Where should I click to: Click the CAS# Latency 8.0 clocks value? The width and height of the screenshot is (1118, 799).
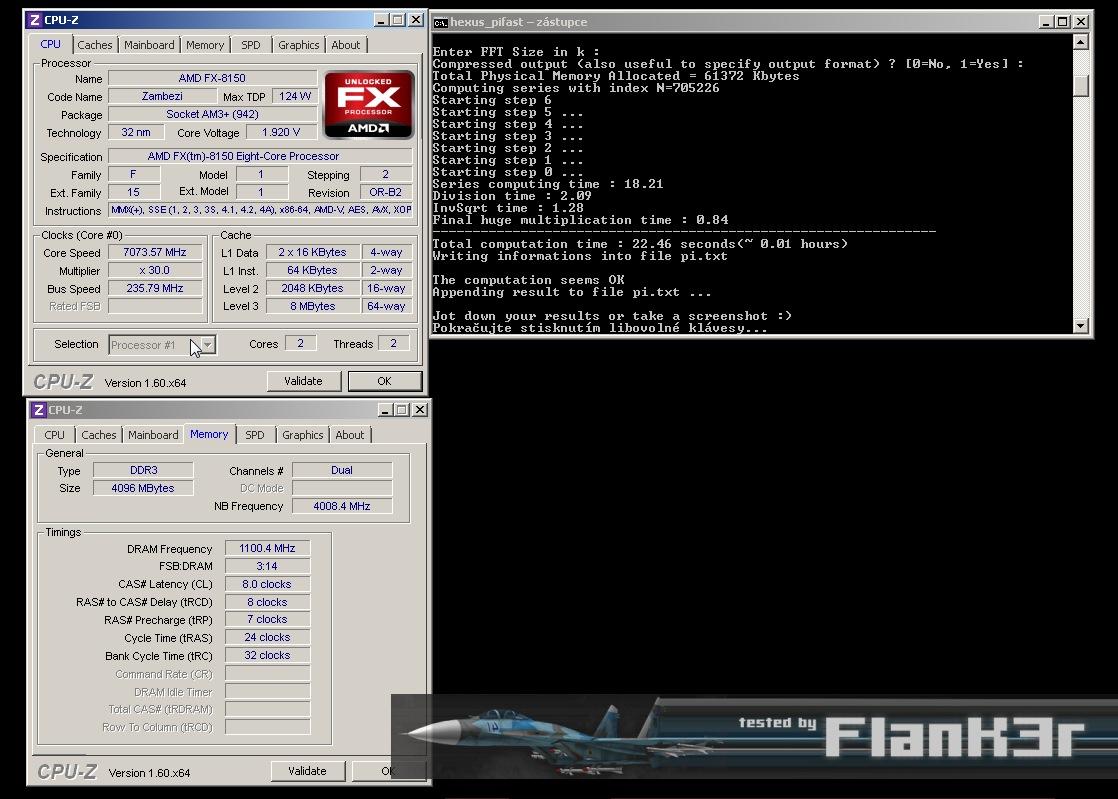(x=267, y=584)
